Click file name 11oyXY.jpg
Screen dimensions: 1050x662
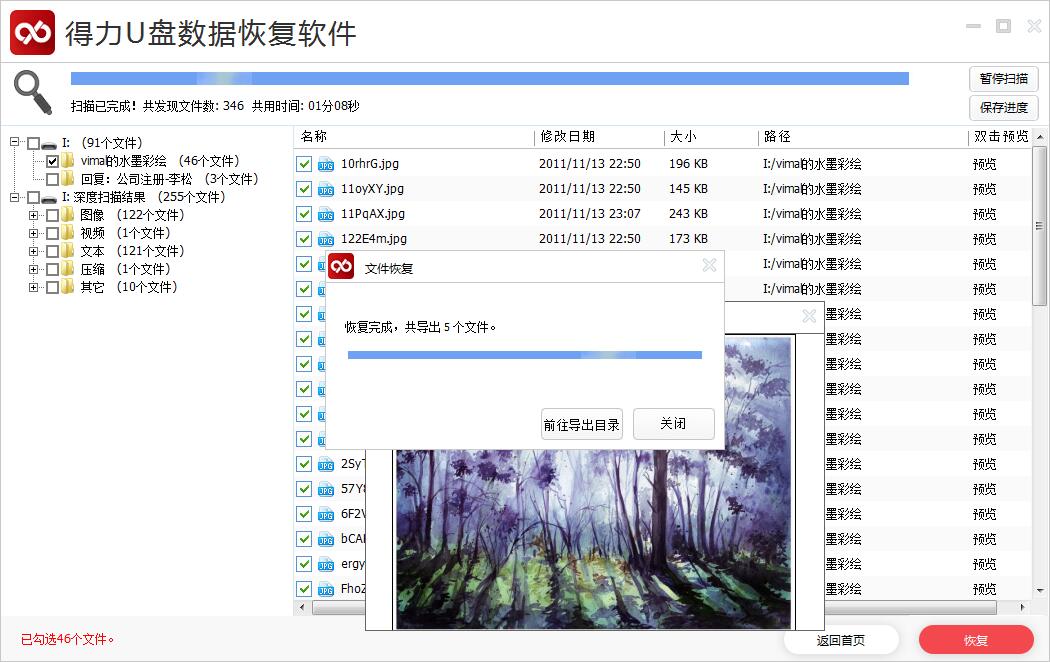(x=372, y=189)
